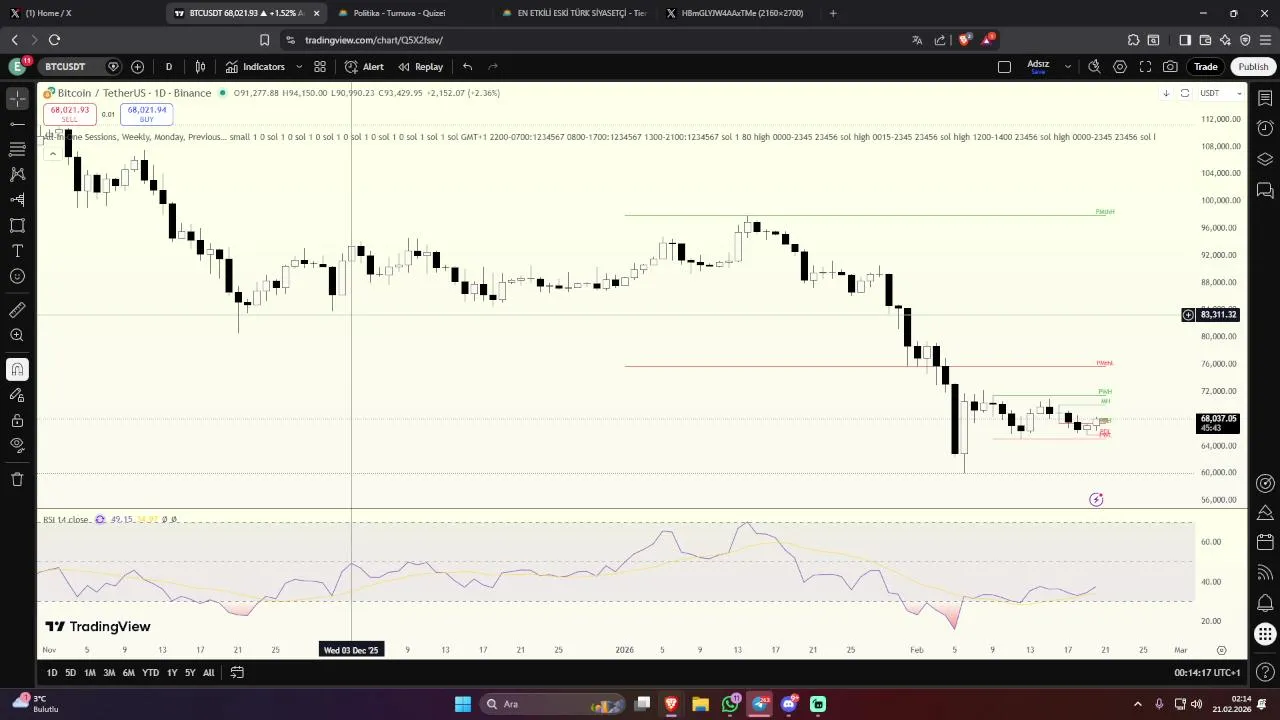The width and height of the screenshot is (1280, 720).
Task: Hide all drawings with eye icon
Action: (17, 445)
